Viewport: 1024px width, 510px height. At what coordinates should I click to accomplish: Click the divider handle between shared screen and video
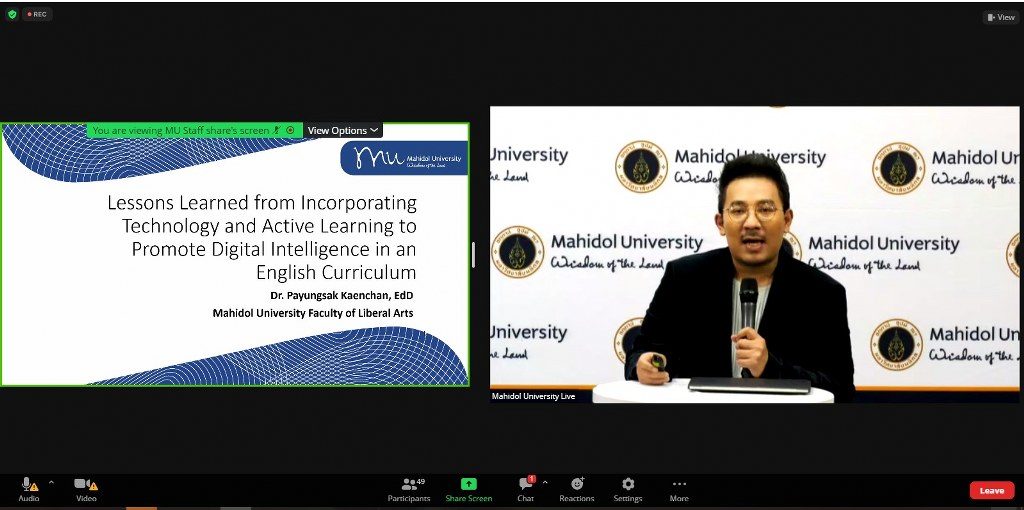pos(473,255)
